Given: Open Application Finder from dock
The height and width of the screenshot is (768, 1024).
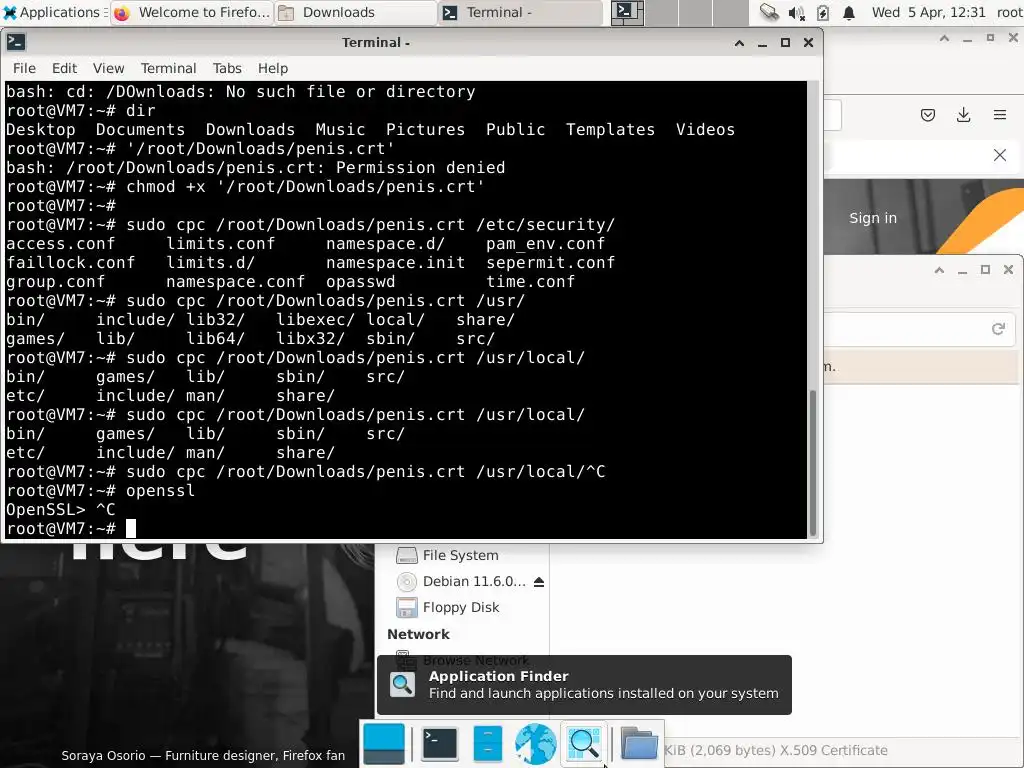Looking at the screenshot, I should click(584, 743).
